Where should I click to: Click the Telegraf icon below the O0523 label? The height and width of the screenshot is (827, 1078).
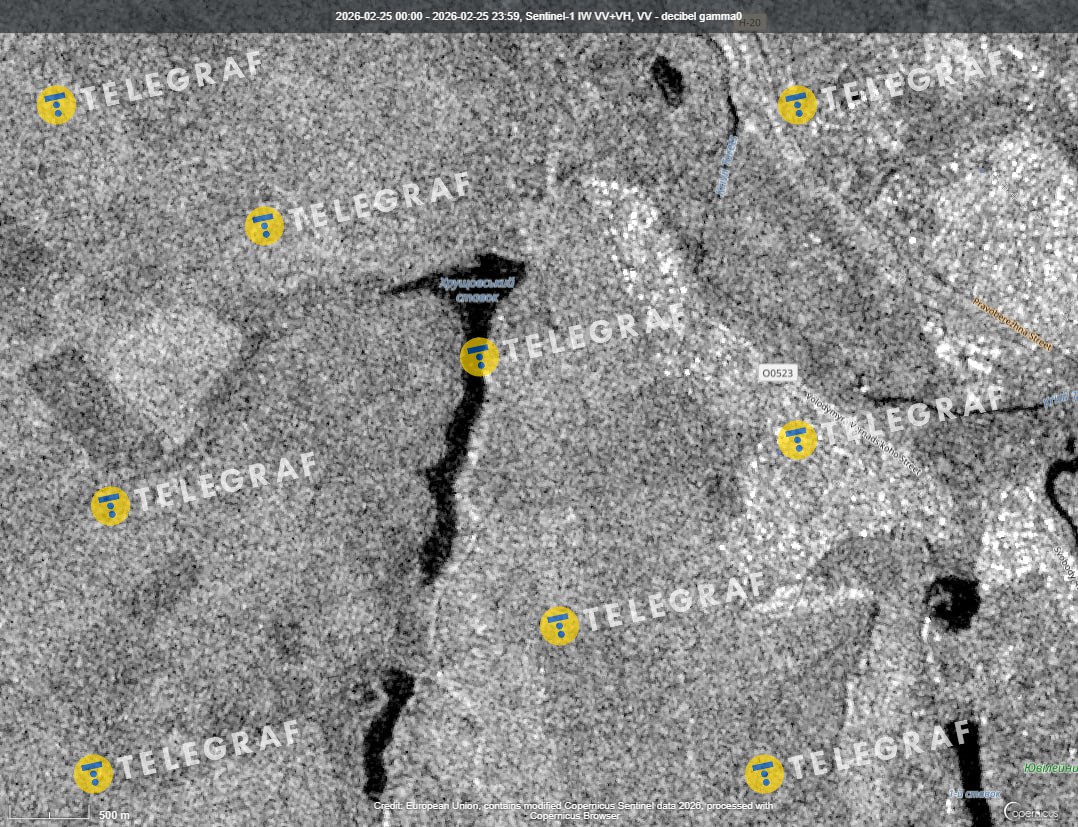click(797, 440)
